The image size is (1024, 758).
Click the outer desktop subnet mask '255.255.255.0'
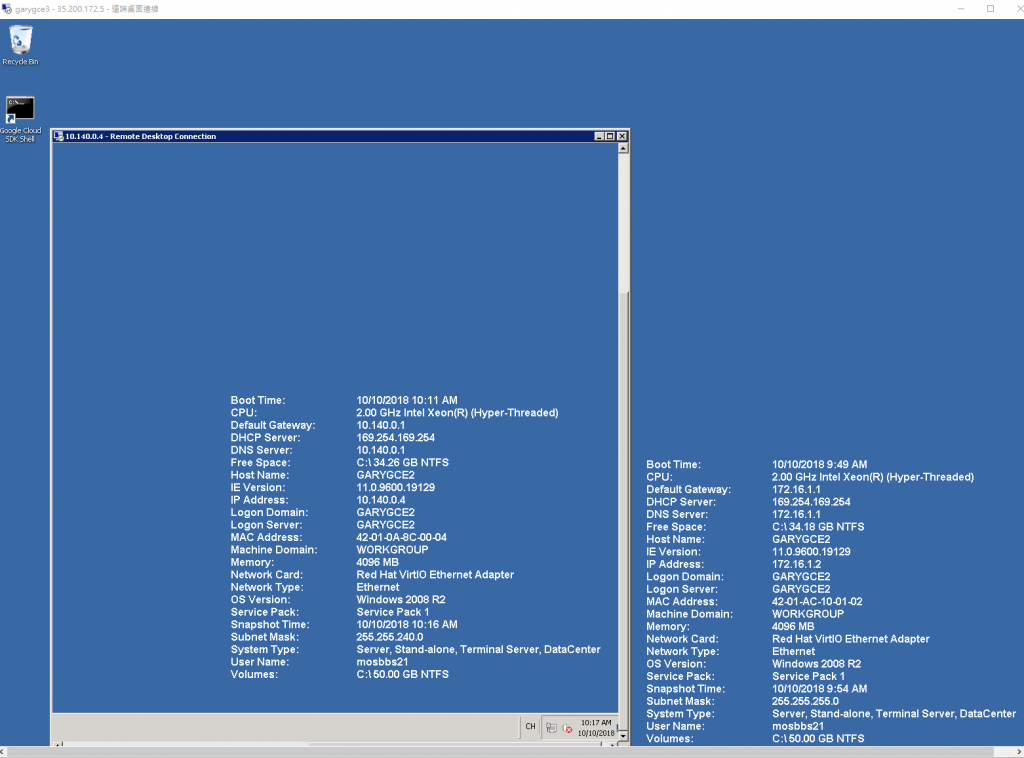point(805,701)
